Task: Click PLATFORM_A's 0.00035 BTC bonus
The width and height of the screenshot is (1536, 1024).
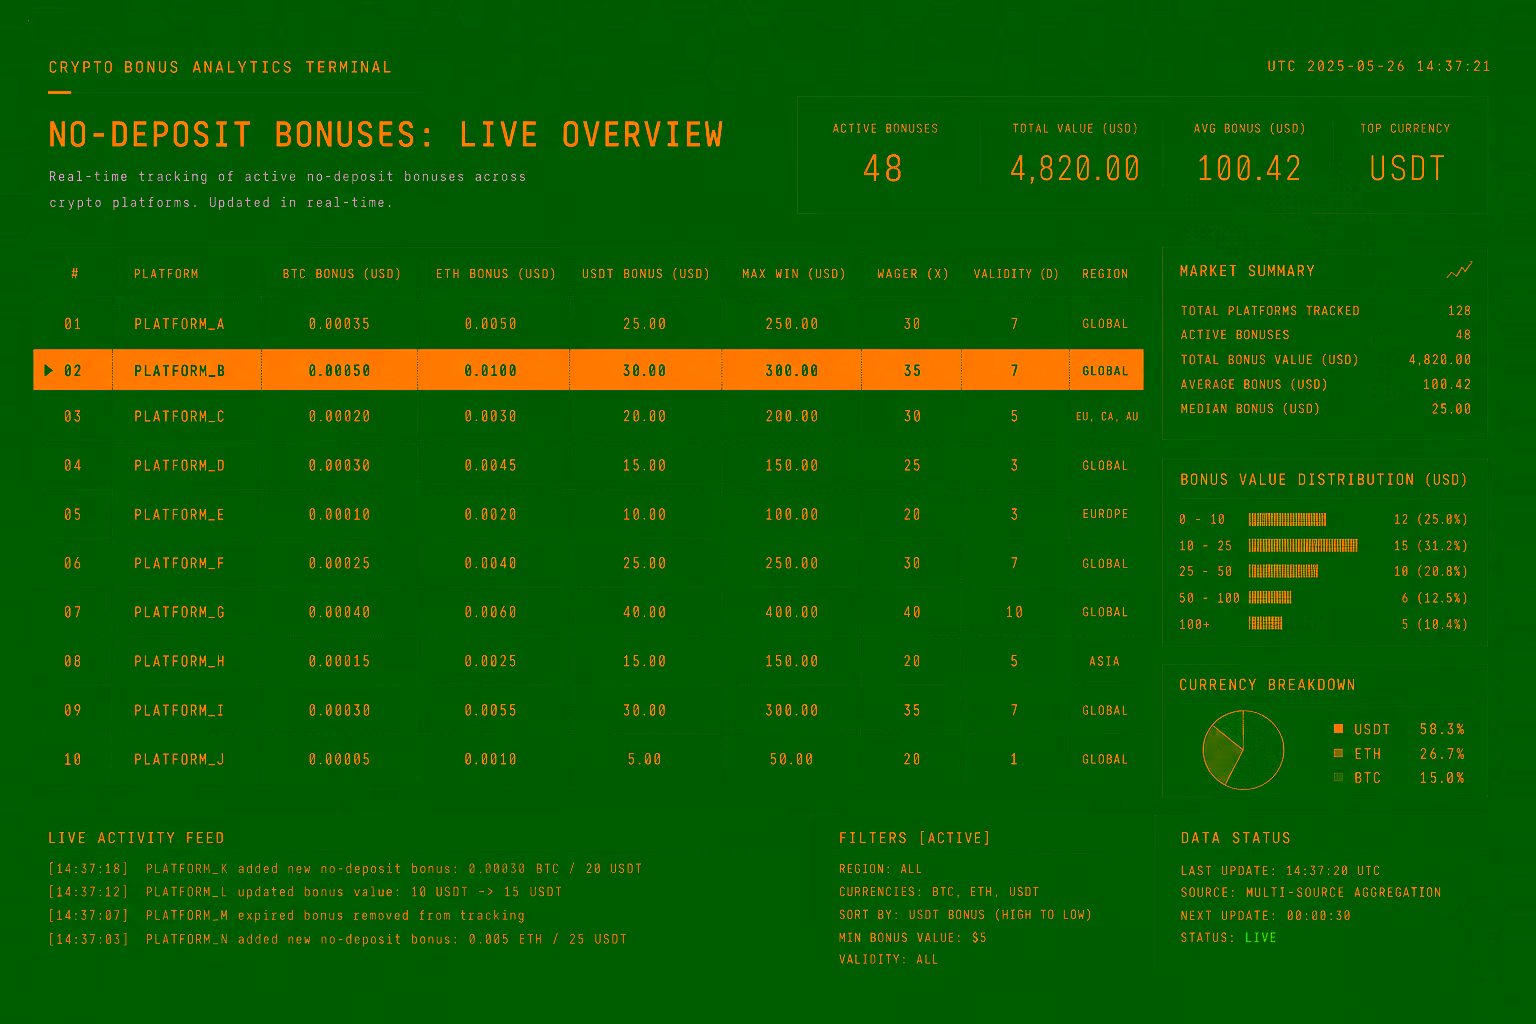Action: coord(340,324)
